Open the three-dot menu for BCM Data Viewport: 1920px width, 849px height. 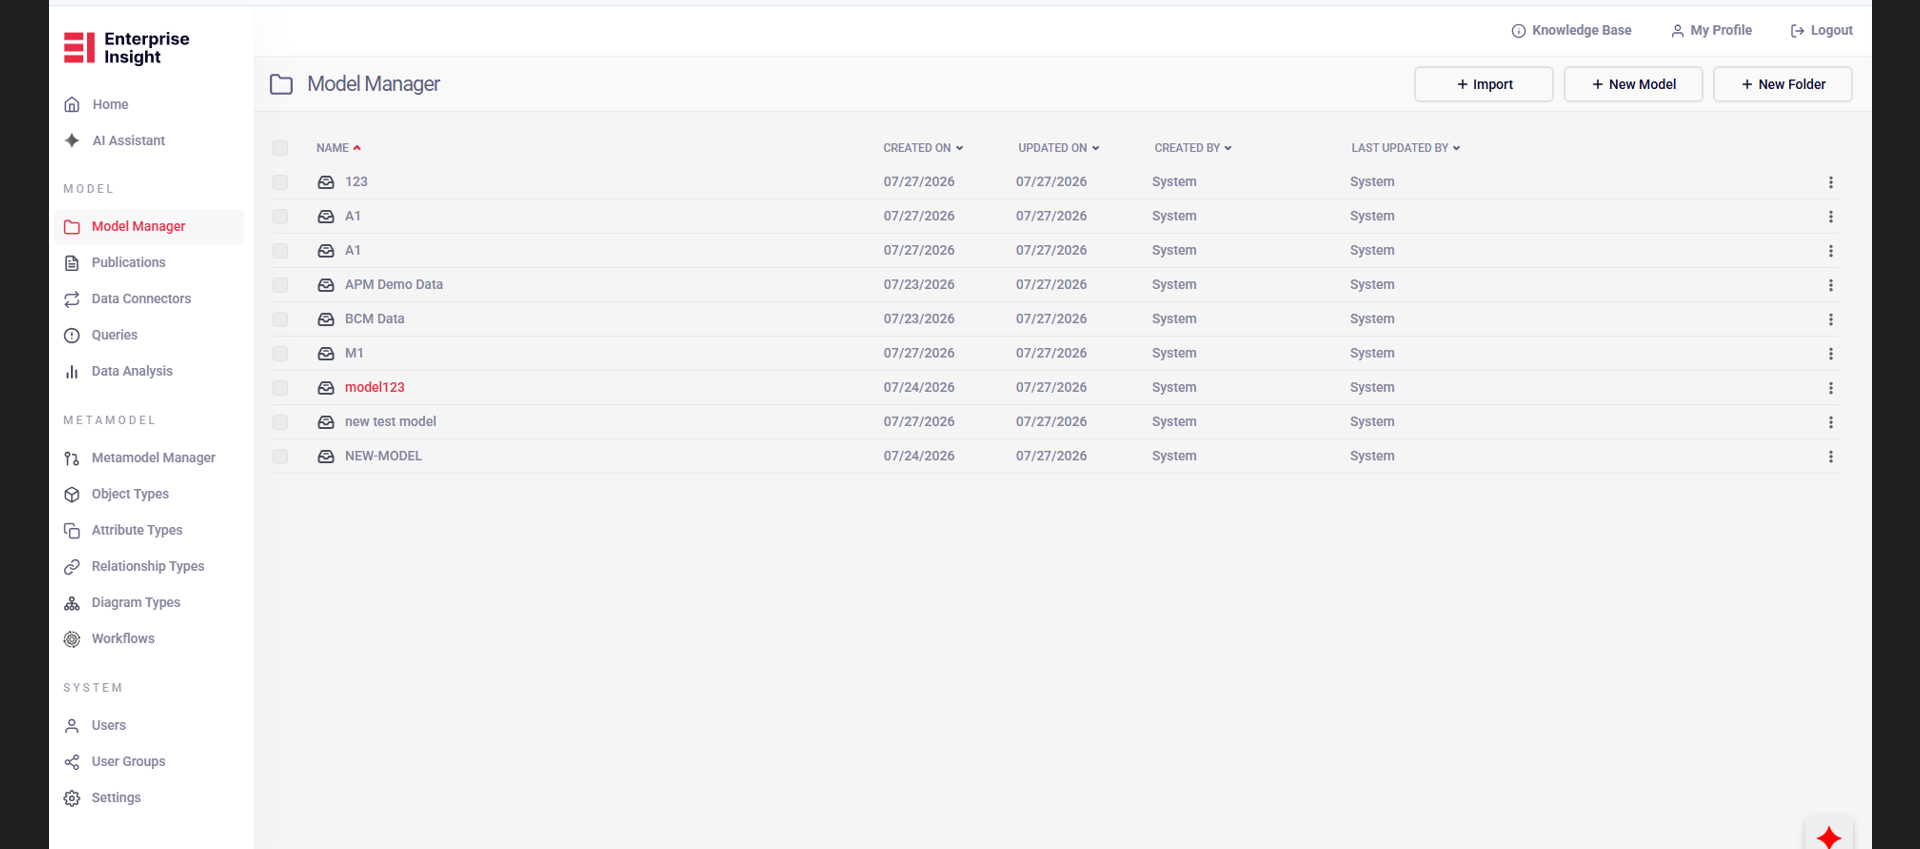(x=1831, y=319)
